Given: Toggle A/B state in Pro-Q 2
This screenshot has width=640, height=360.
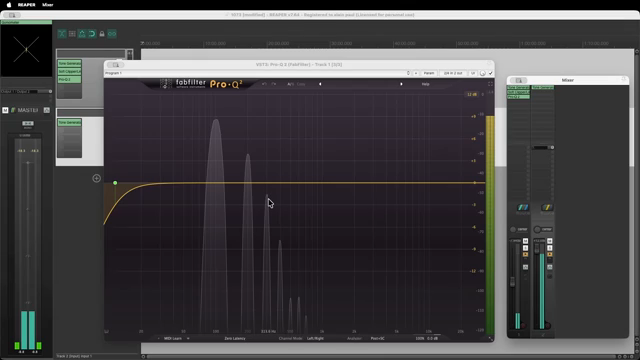Looking at the screenshot, I should [x=290, y=84].
